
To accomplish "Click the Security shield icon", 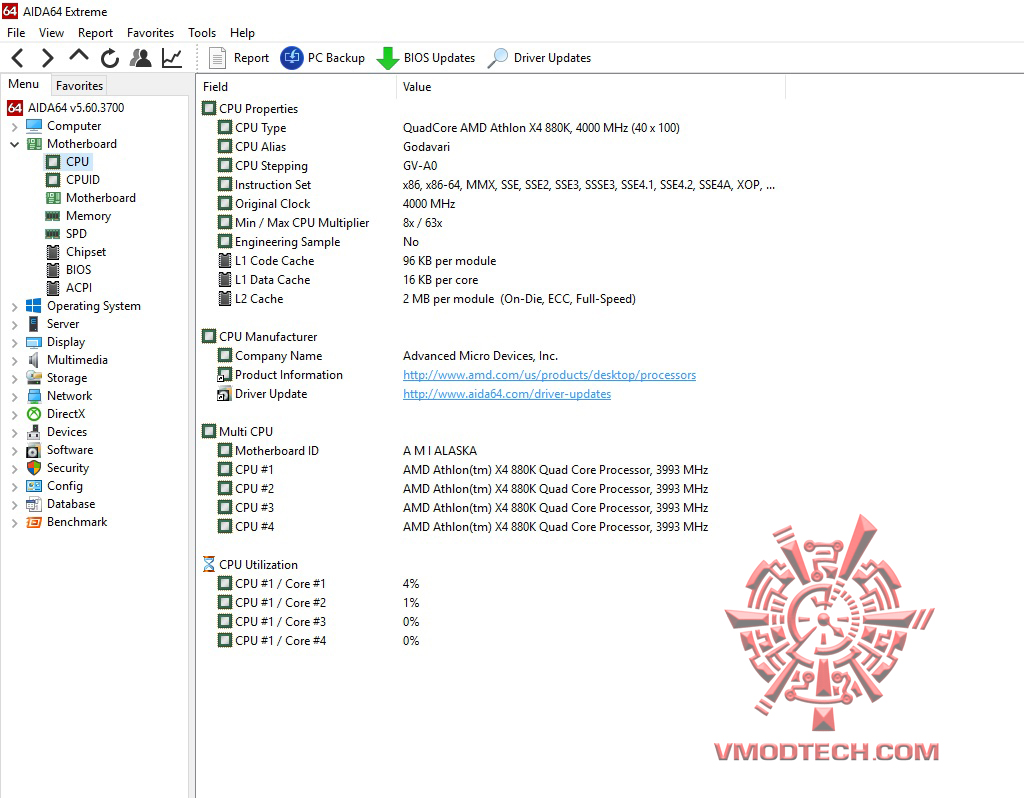I will (34, 468).
